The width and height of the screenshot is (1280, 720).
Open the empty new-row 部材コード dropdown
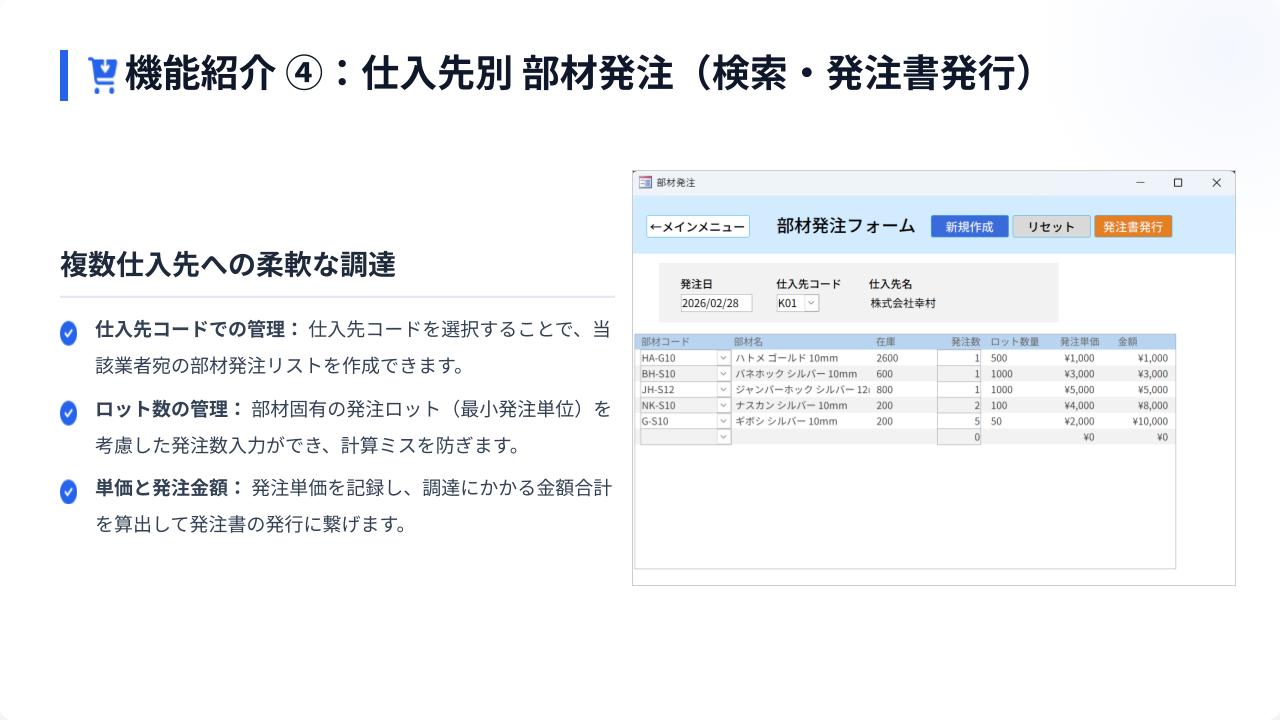(x=724, y=437)
